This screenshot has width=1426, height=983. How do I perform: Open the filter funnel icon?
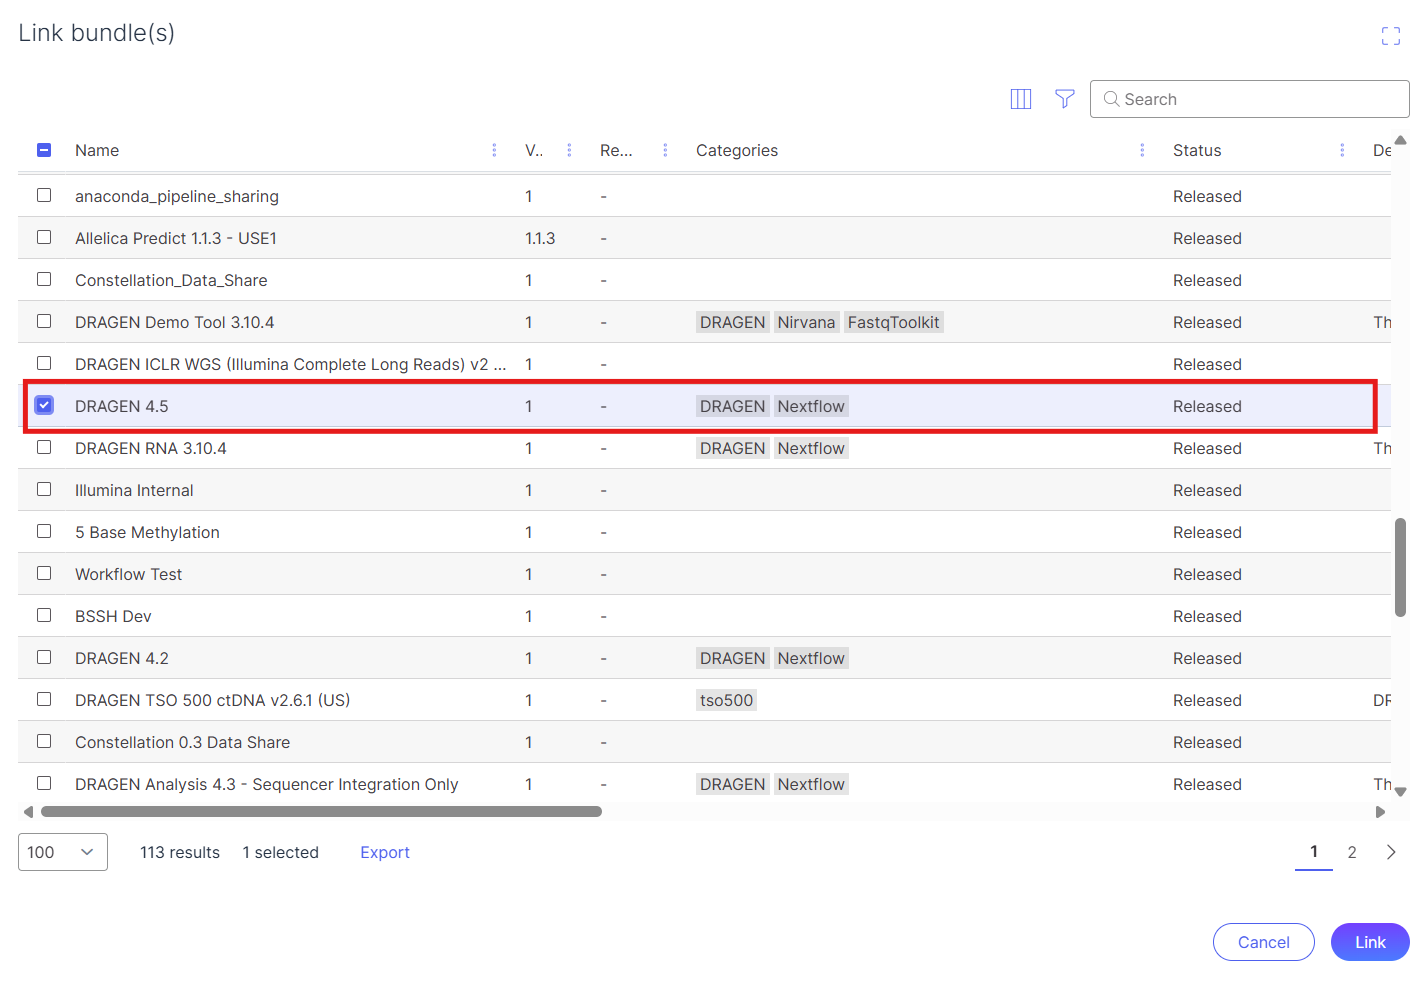[x=1064, y=99]
